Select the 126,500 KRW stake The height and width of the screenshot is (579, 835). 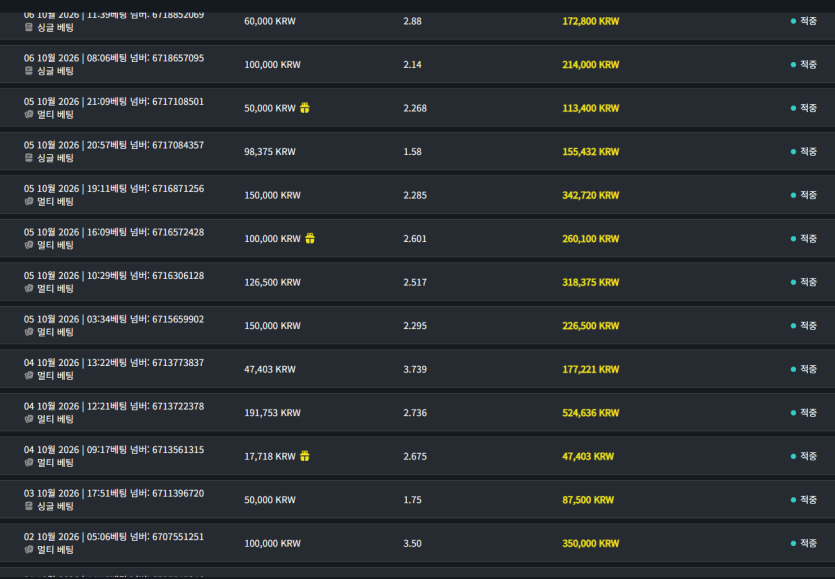pyautogui.click(x=272, y=282)
